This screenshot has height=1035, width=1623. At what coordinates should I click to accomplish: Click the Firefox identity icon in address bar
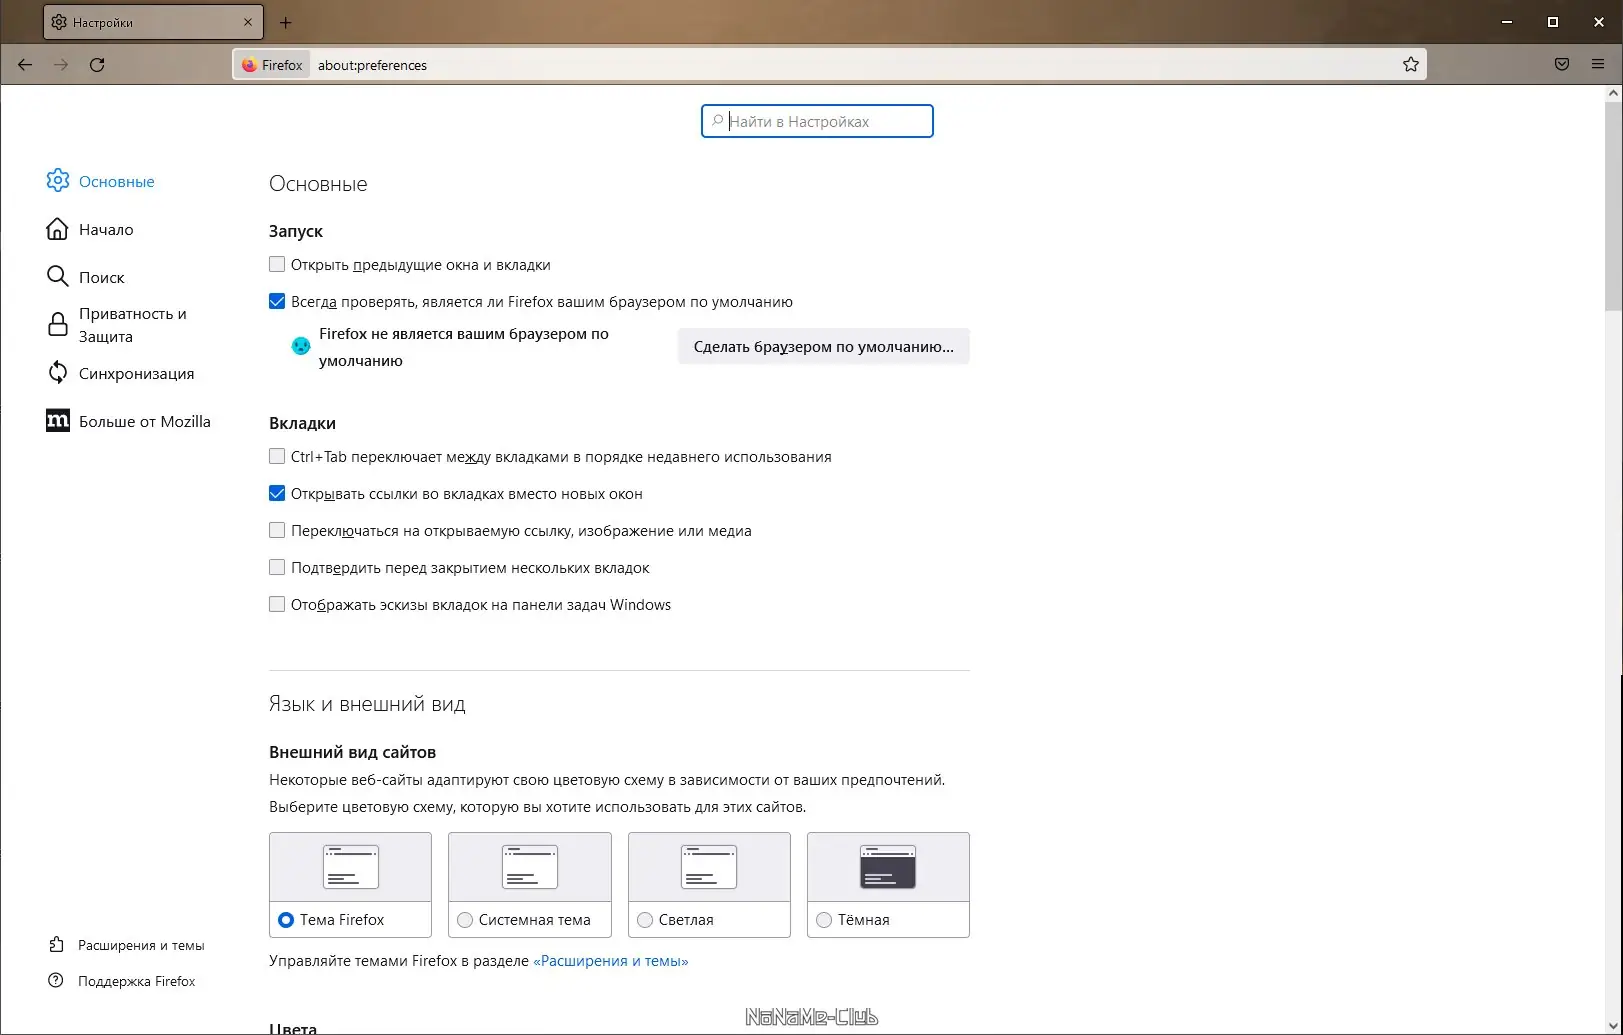(x=272, y=65)
